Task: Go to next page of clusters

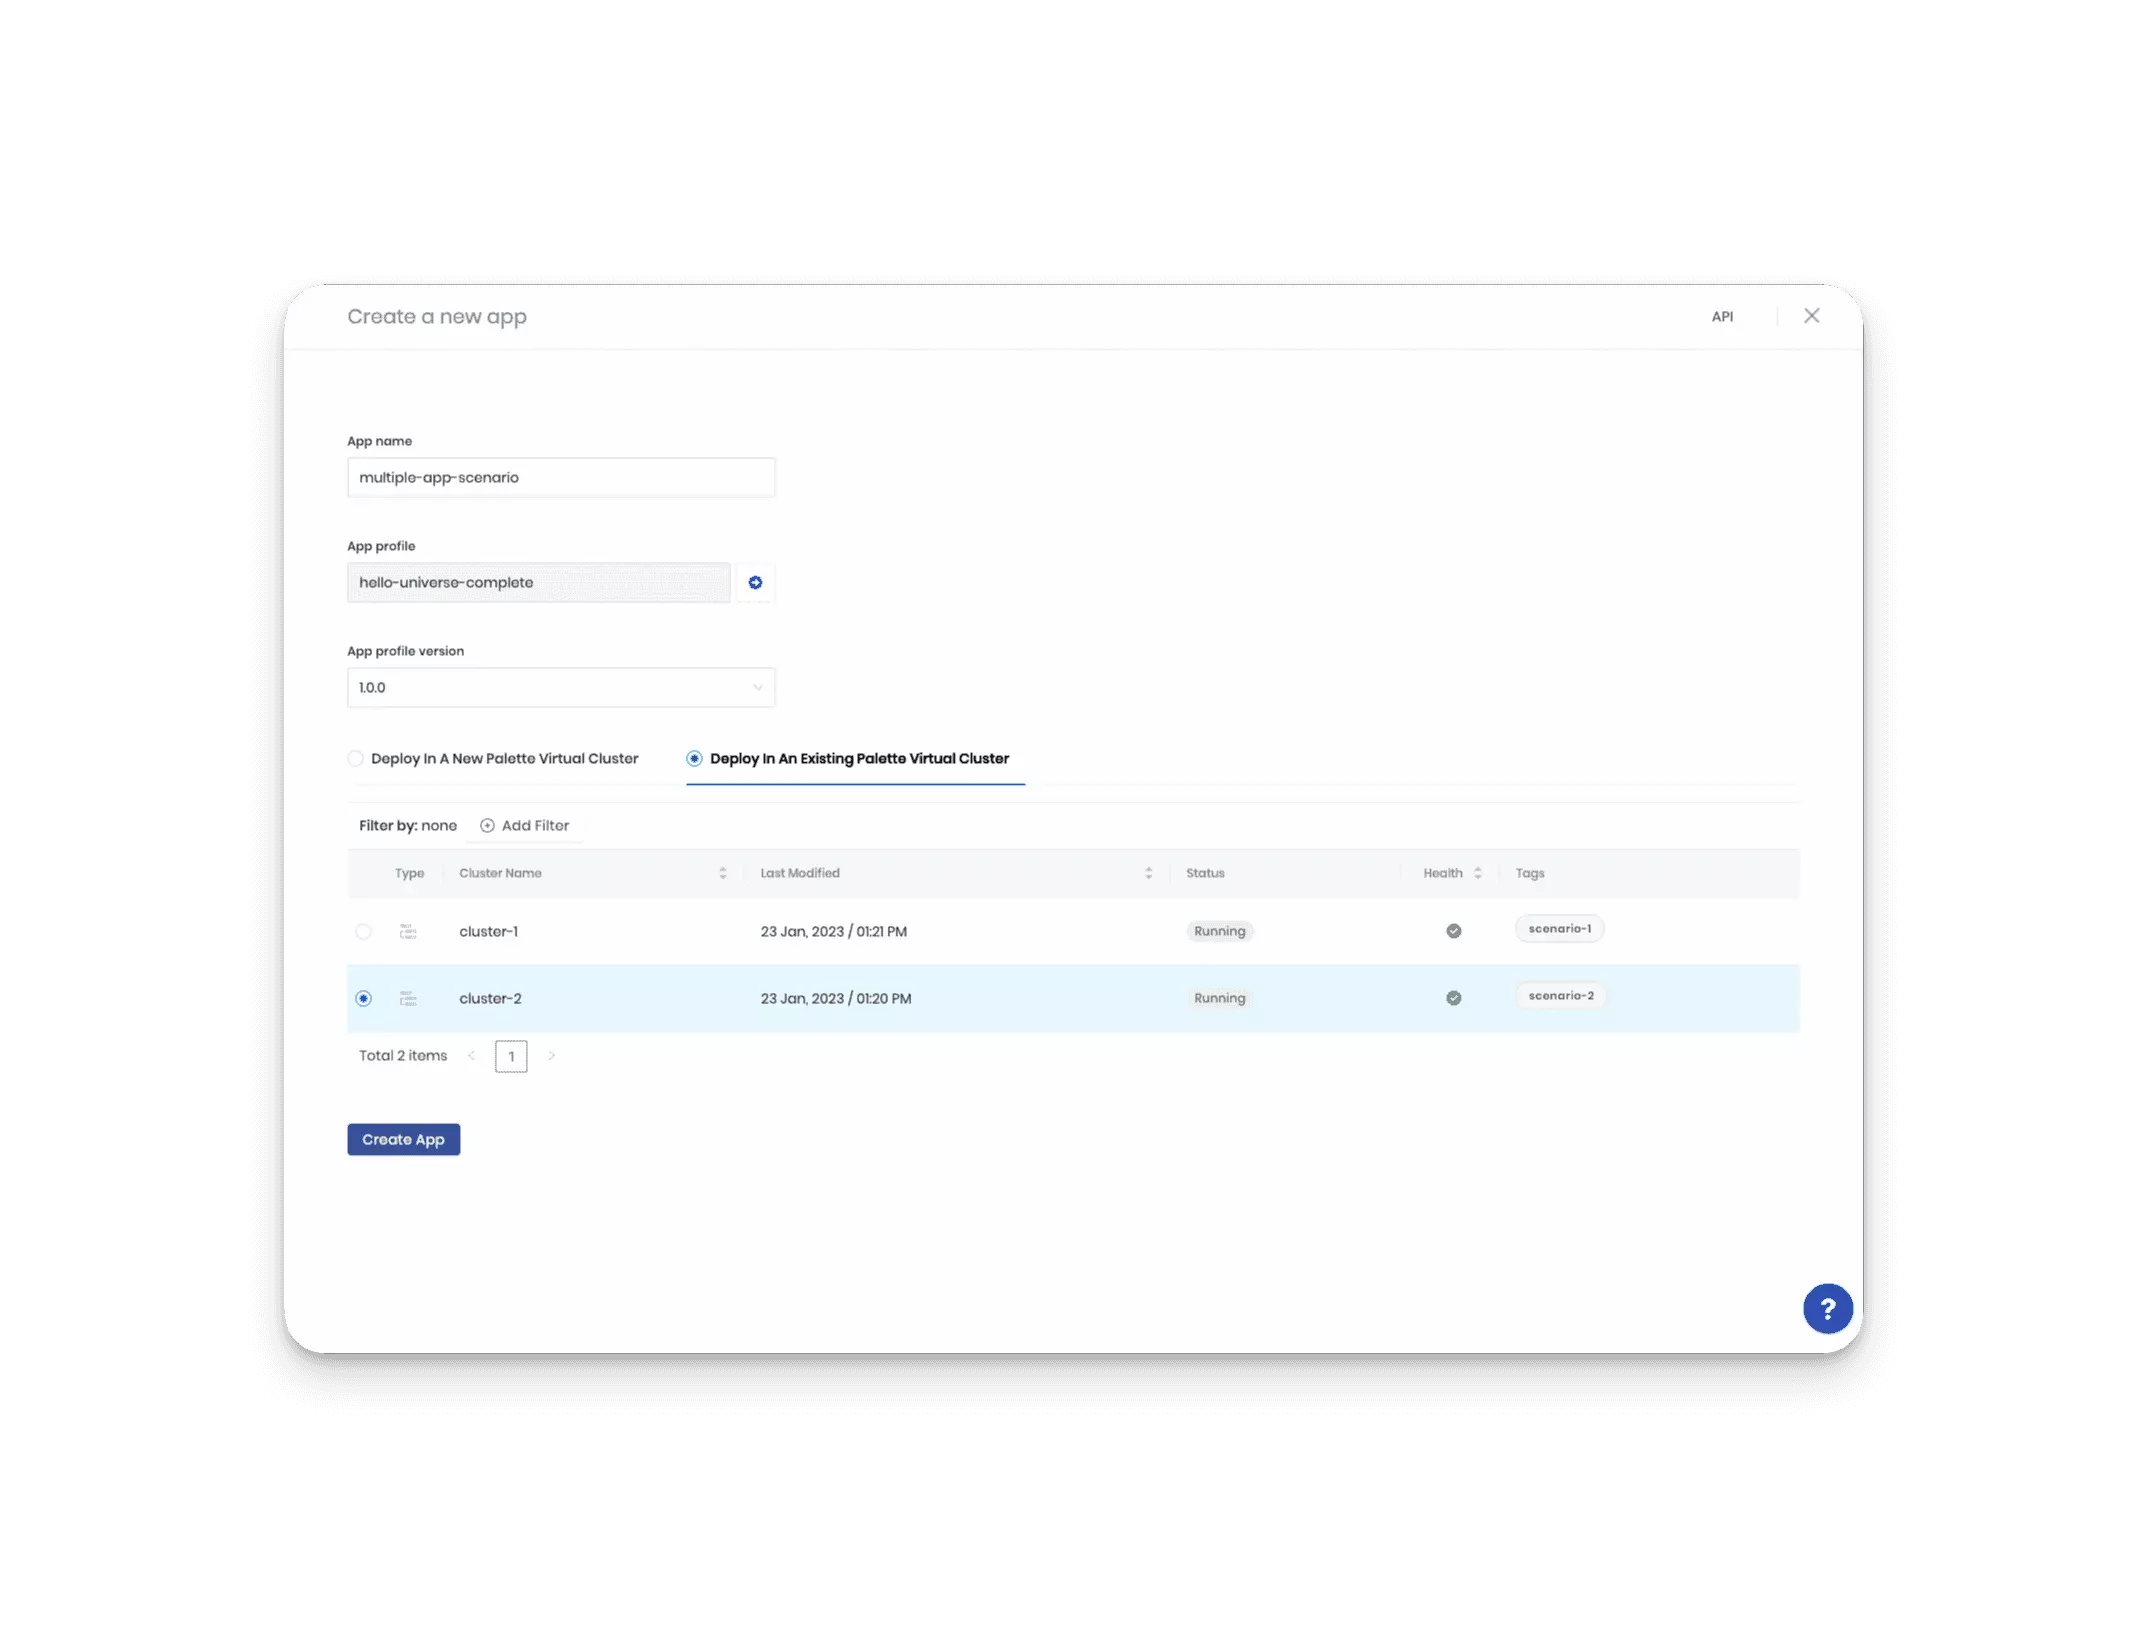Action: click(551, 1056)
